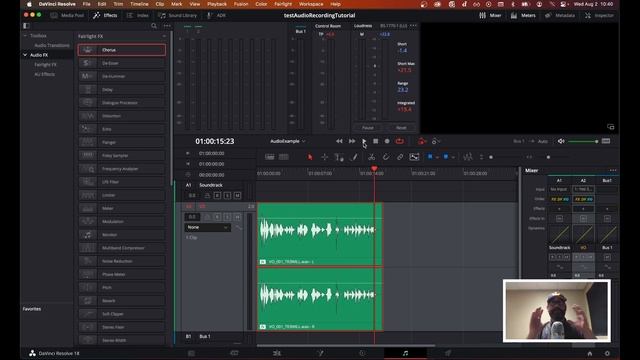Open the Mixer panel three-dot options menu
Viewport: 640px width, 360px height.
click(x=613, y=170)
